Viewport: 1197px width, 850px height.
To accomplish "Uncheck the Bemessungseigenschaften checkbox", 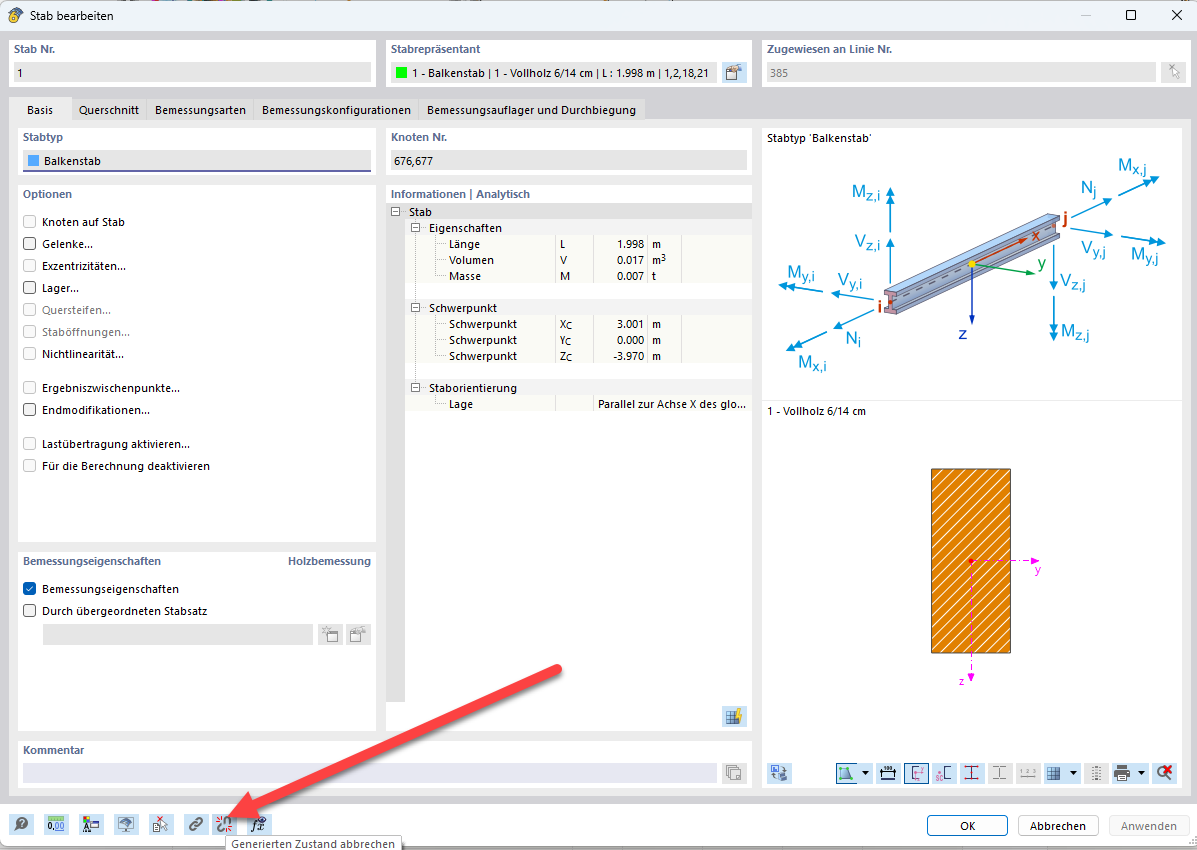I will (x=30, y=589).
